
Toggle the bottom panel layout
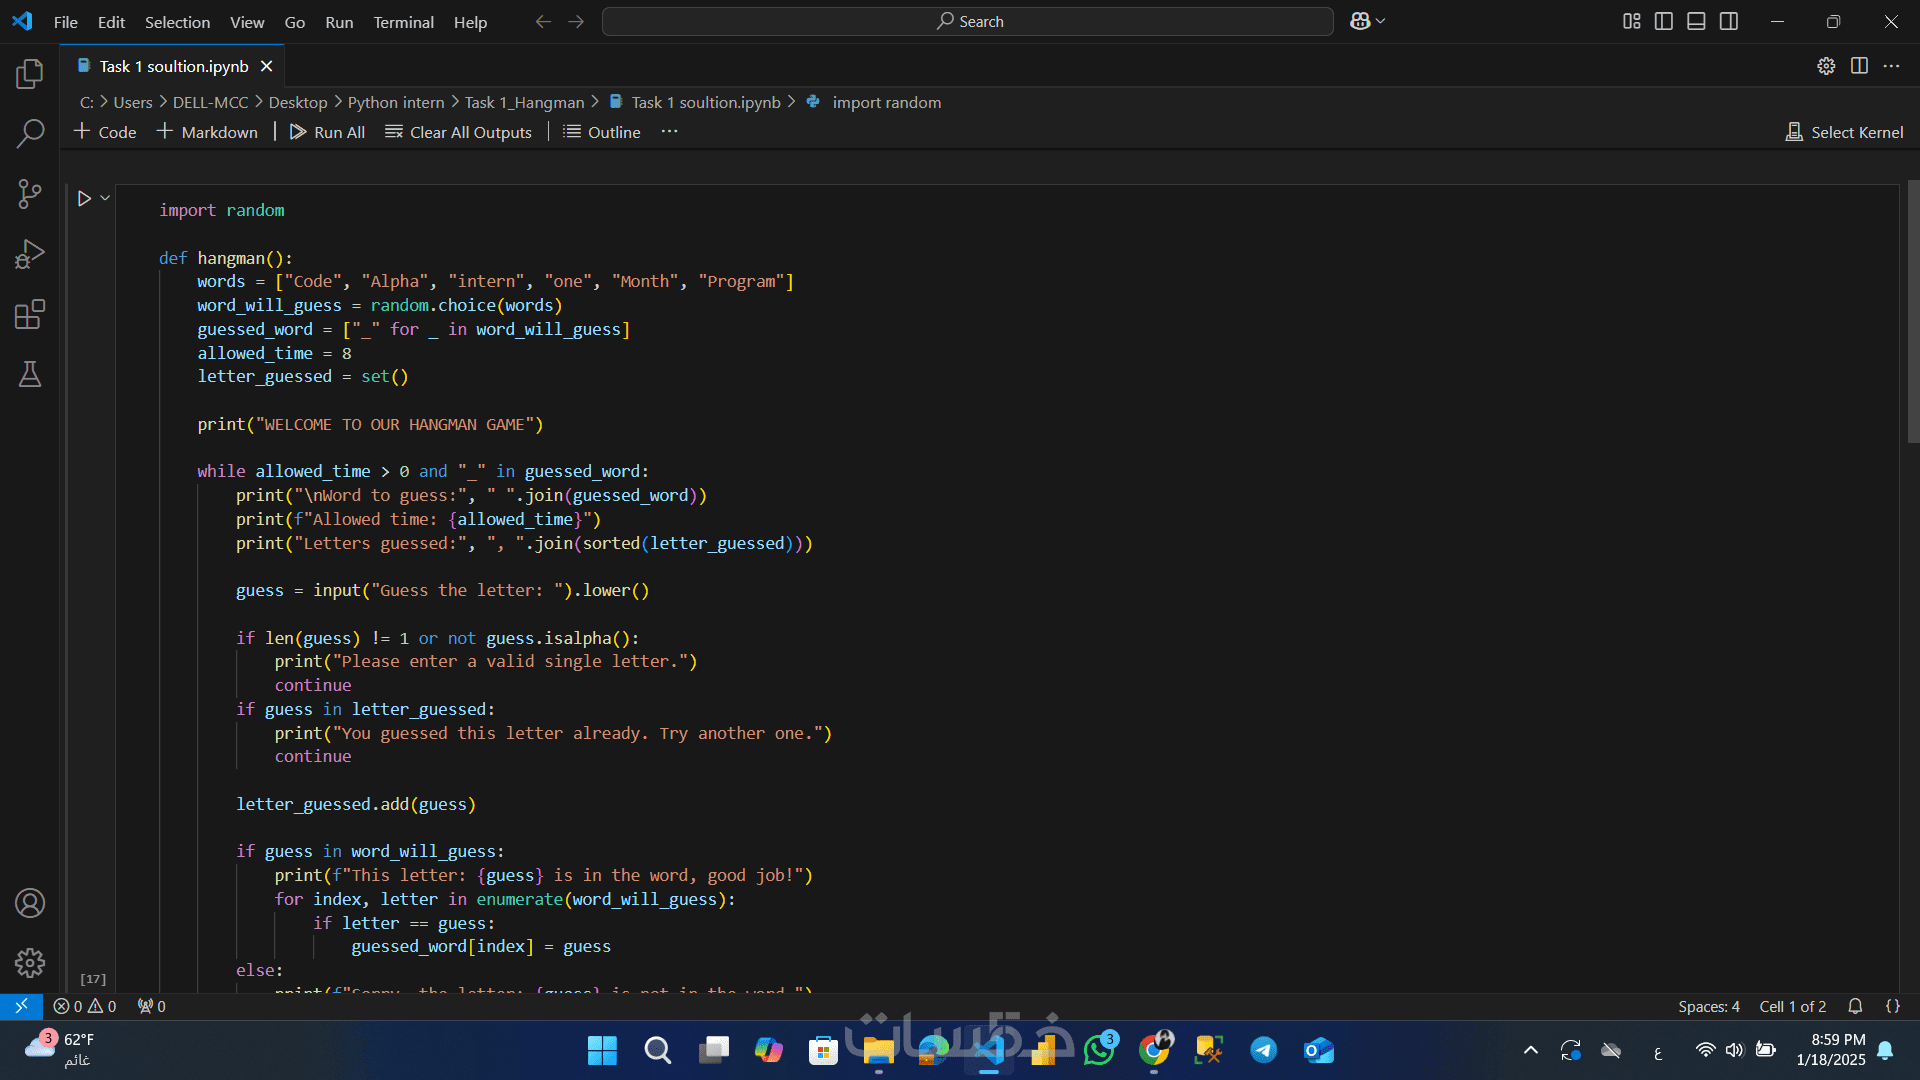[x=1696, y=21]
